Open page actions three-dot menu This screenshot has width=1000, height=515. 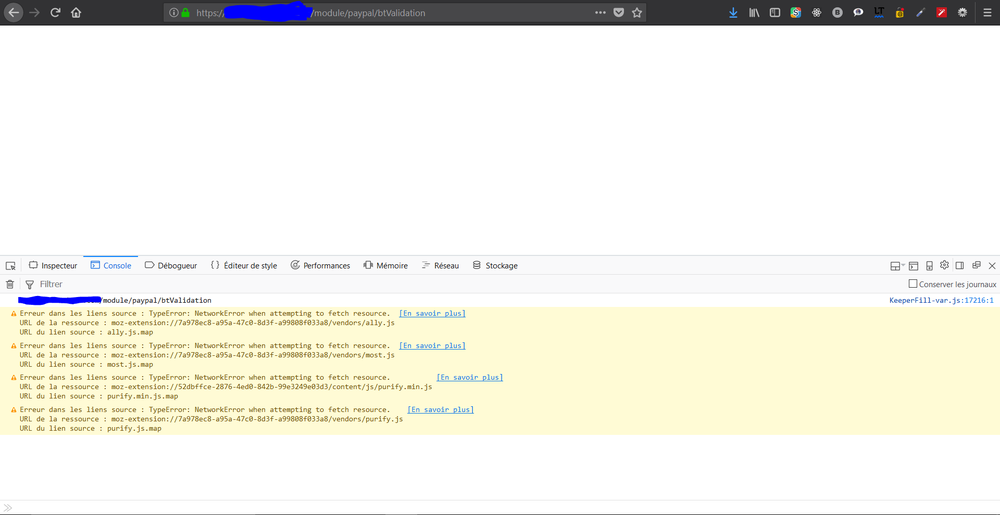600,12
